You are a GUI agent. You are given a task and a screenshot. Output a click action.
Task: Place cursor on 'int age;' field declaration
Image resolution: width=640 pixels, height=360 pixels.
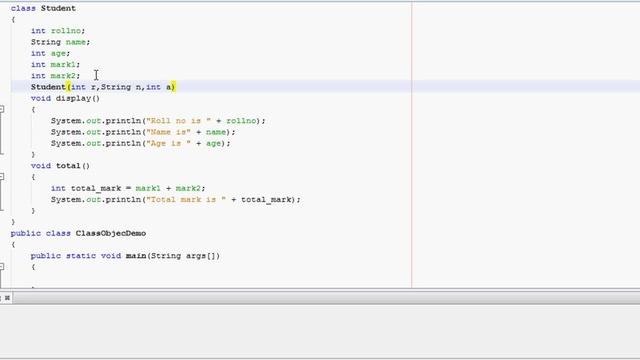(x=51, y=53)
